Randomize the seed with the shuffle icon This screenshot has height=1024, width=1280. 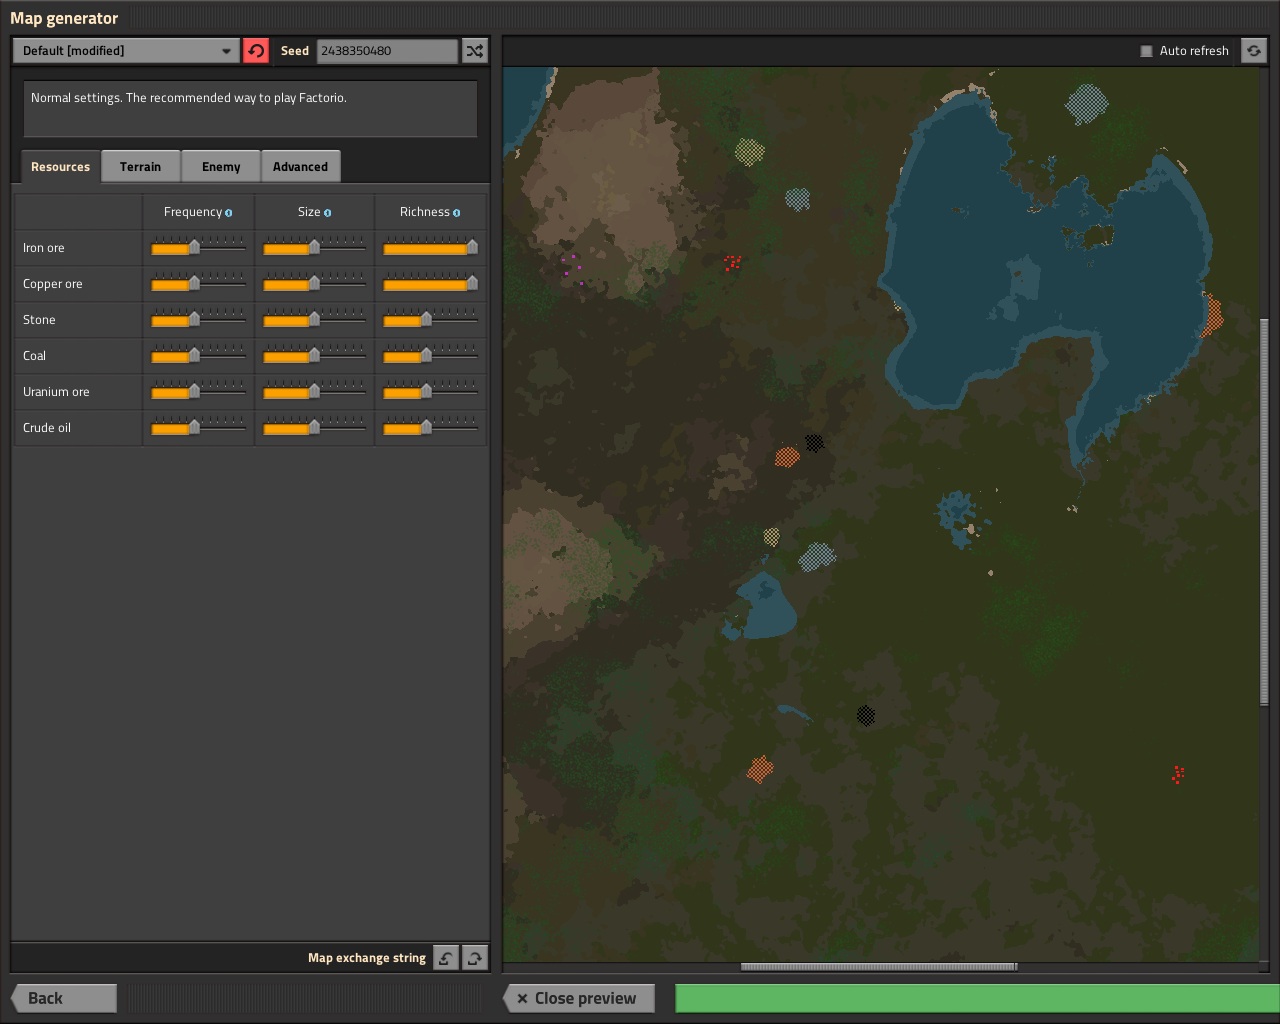click(x=475, y=50)
